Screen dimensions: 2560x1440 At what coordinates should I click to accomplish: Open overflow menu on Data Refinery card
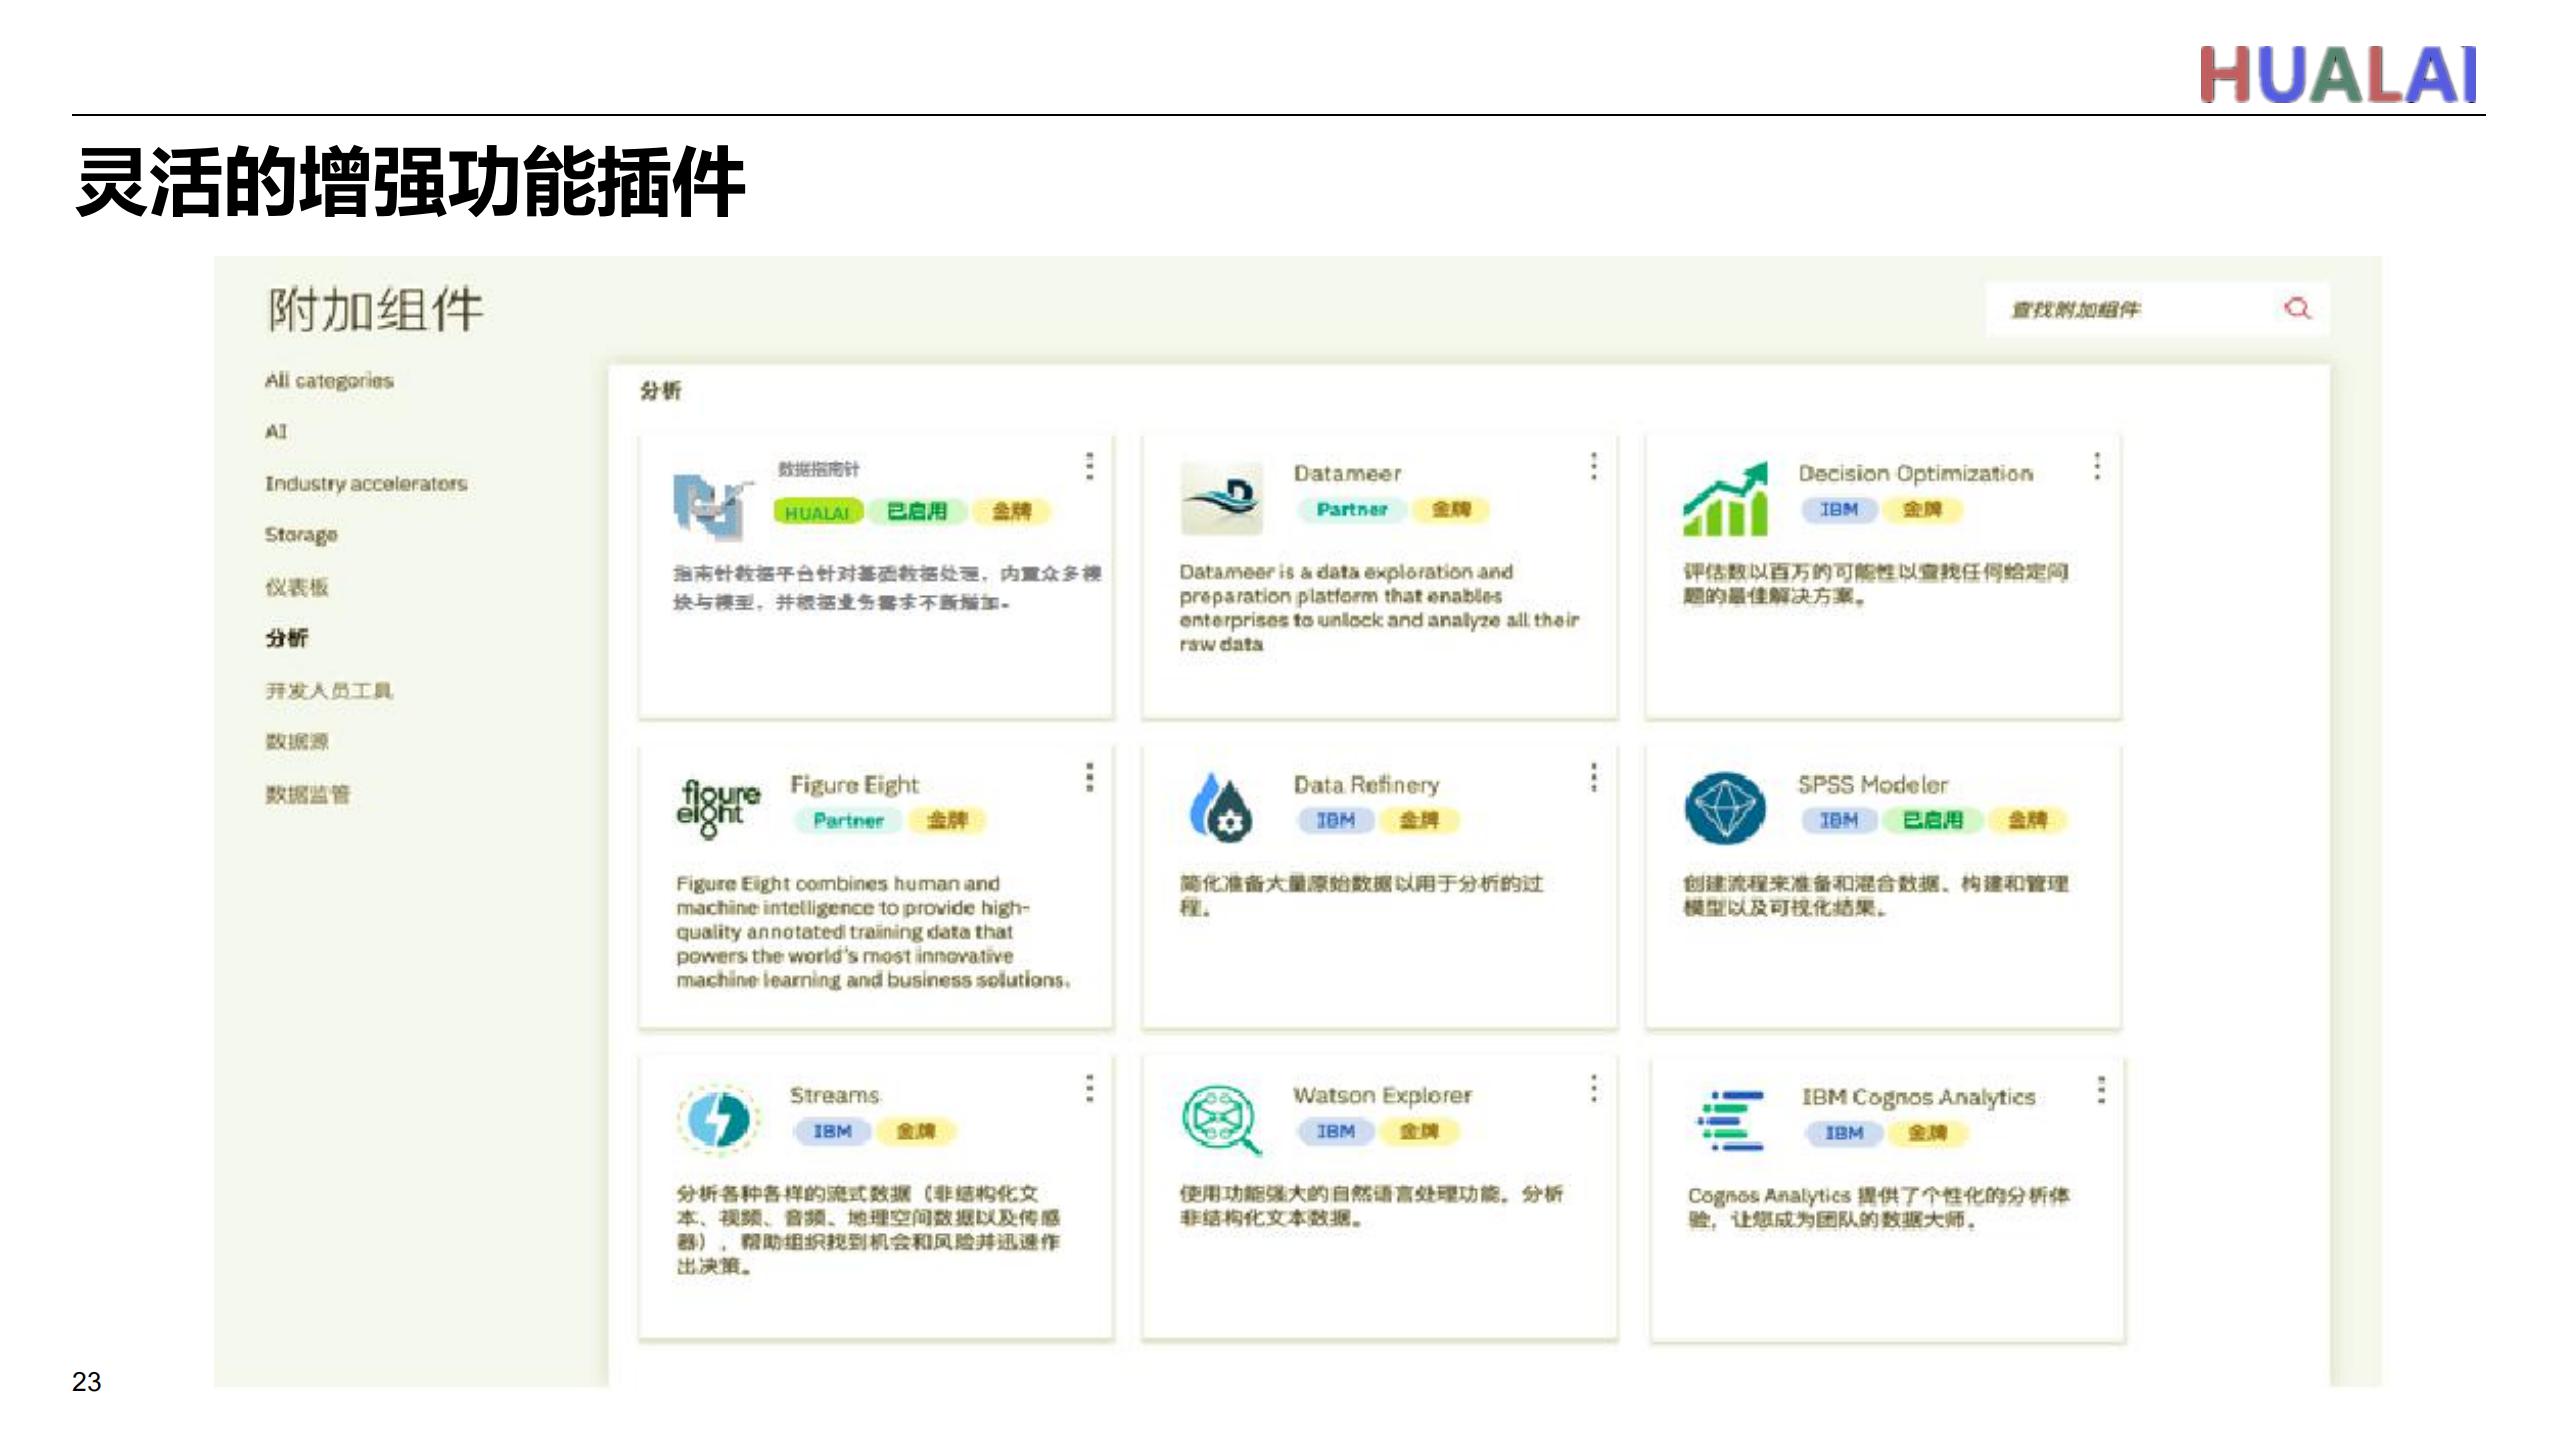[1594, 777]
